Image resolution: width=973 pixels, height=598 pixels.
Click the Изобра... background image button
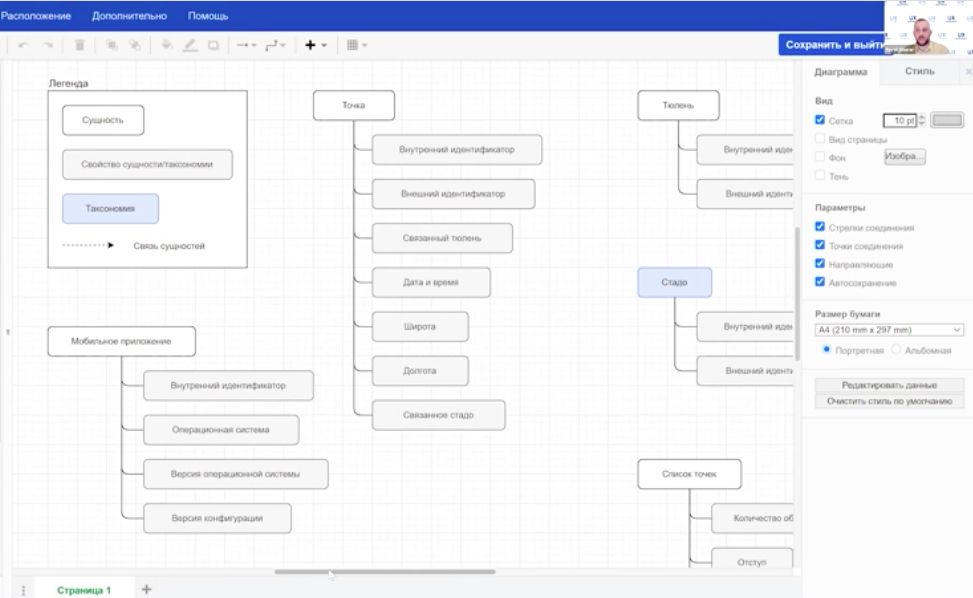pyautogui.click(x=904, y=156)
